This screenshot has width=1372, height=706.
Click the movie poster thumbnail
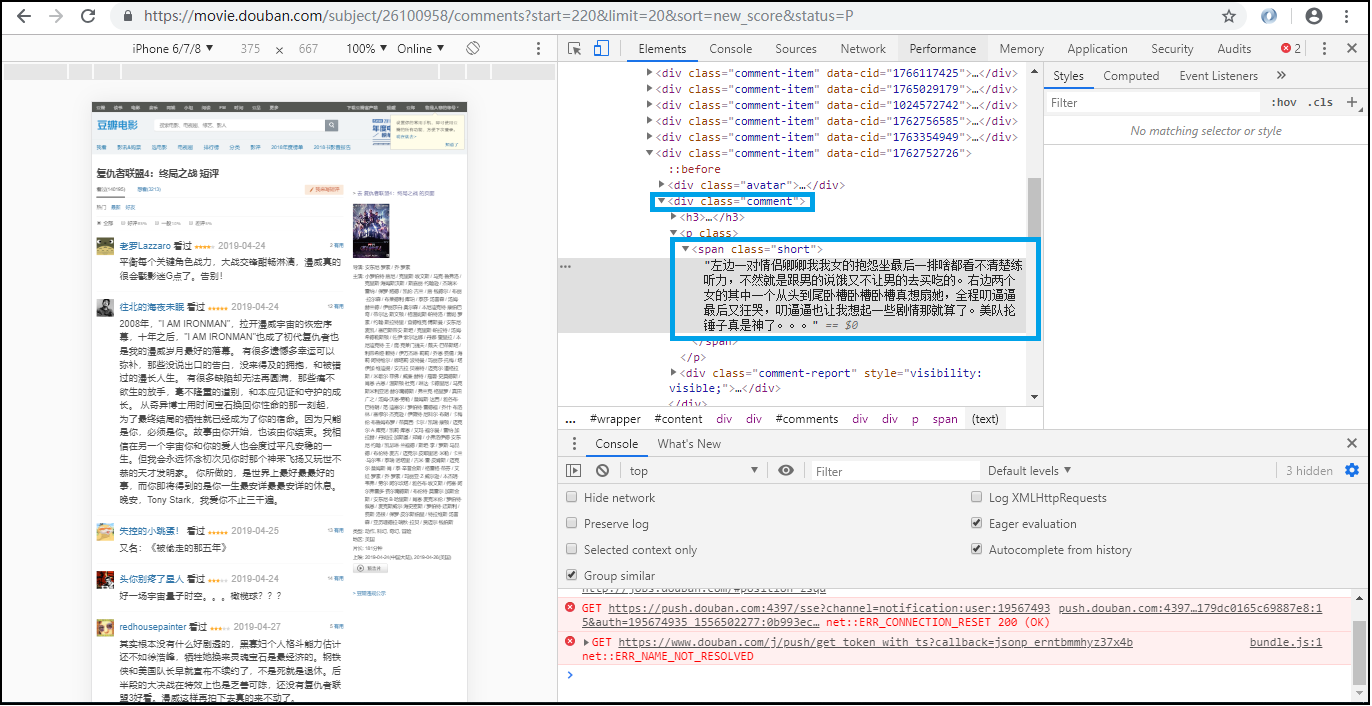pyautogui.click(x=371, y=231)
